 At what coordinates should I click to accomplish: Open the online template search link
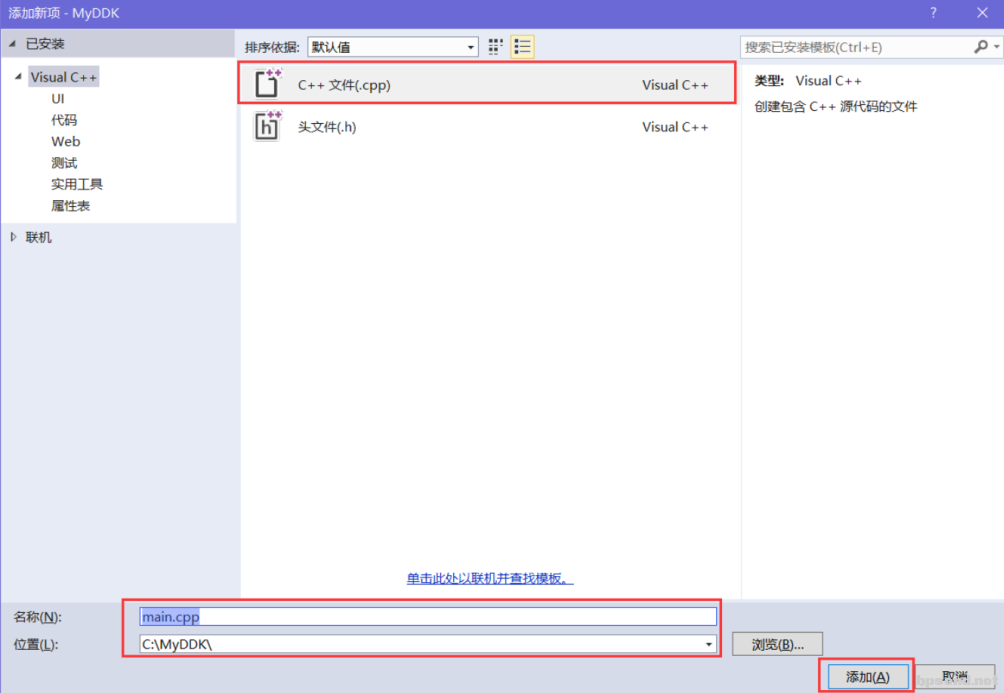pyautogui.click(x=490, y=578)
